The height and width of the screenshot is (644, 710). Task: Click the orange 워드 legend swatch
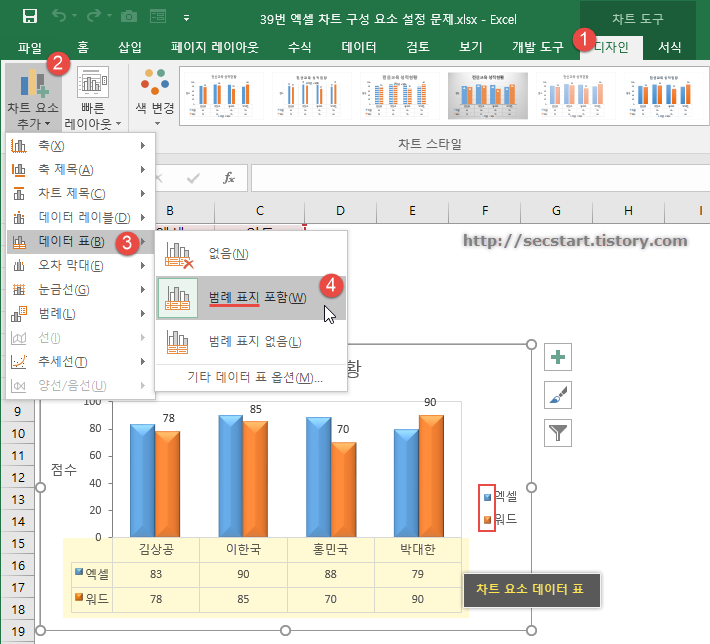[x=487, y=520]
